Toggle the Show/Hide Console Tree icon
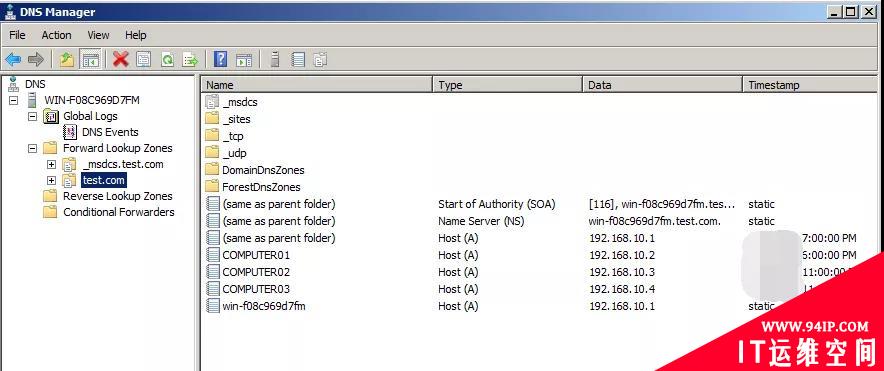The height and width of the screenshot is (371, 884). (90, 59)
